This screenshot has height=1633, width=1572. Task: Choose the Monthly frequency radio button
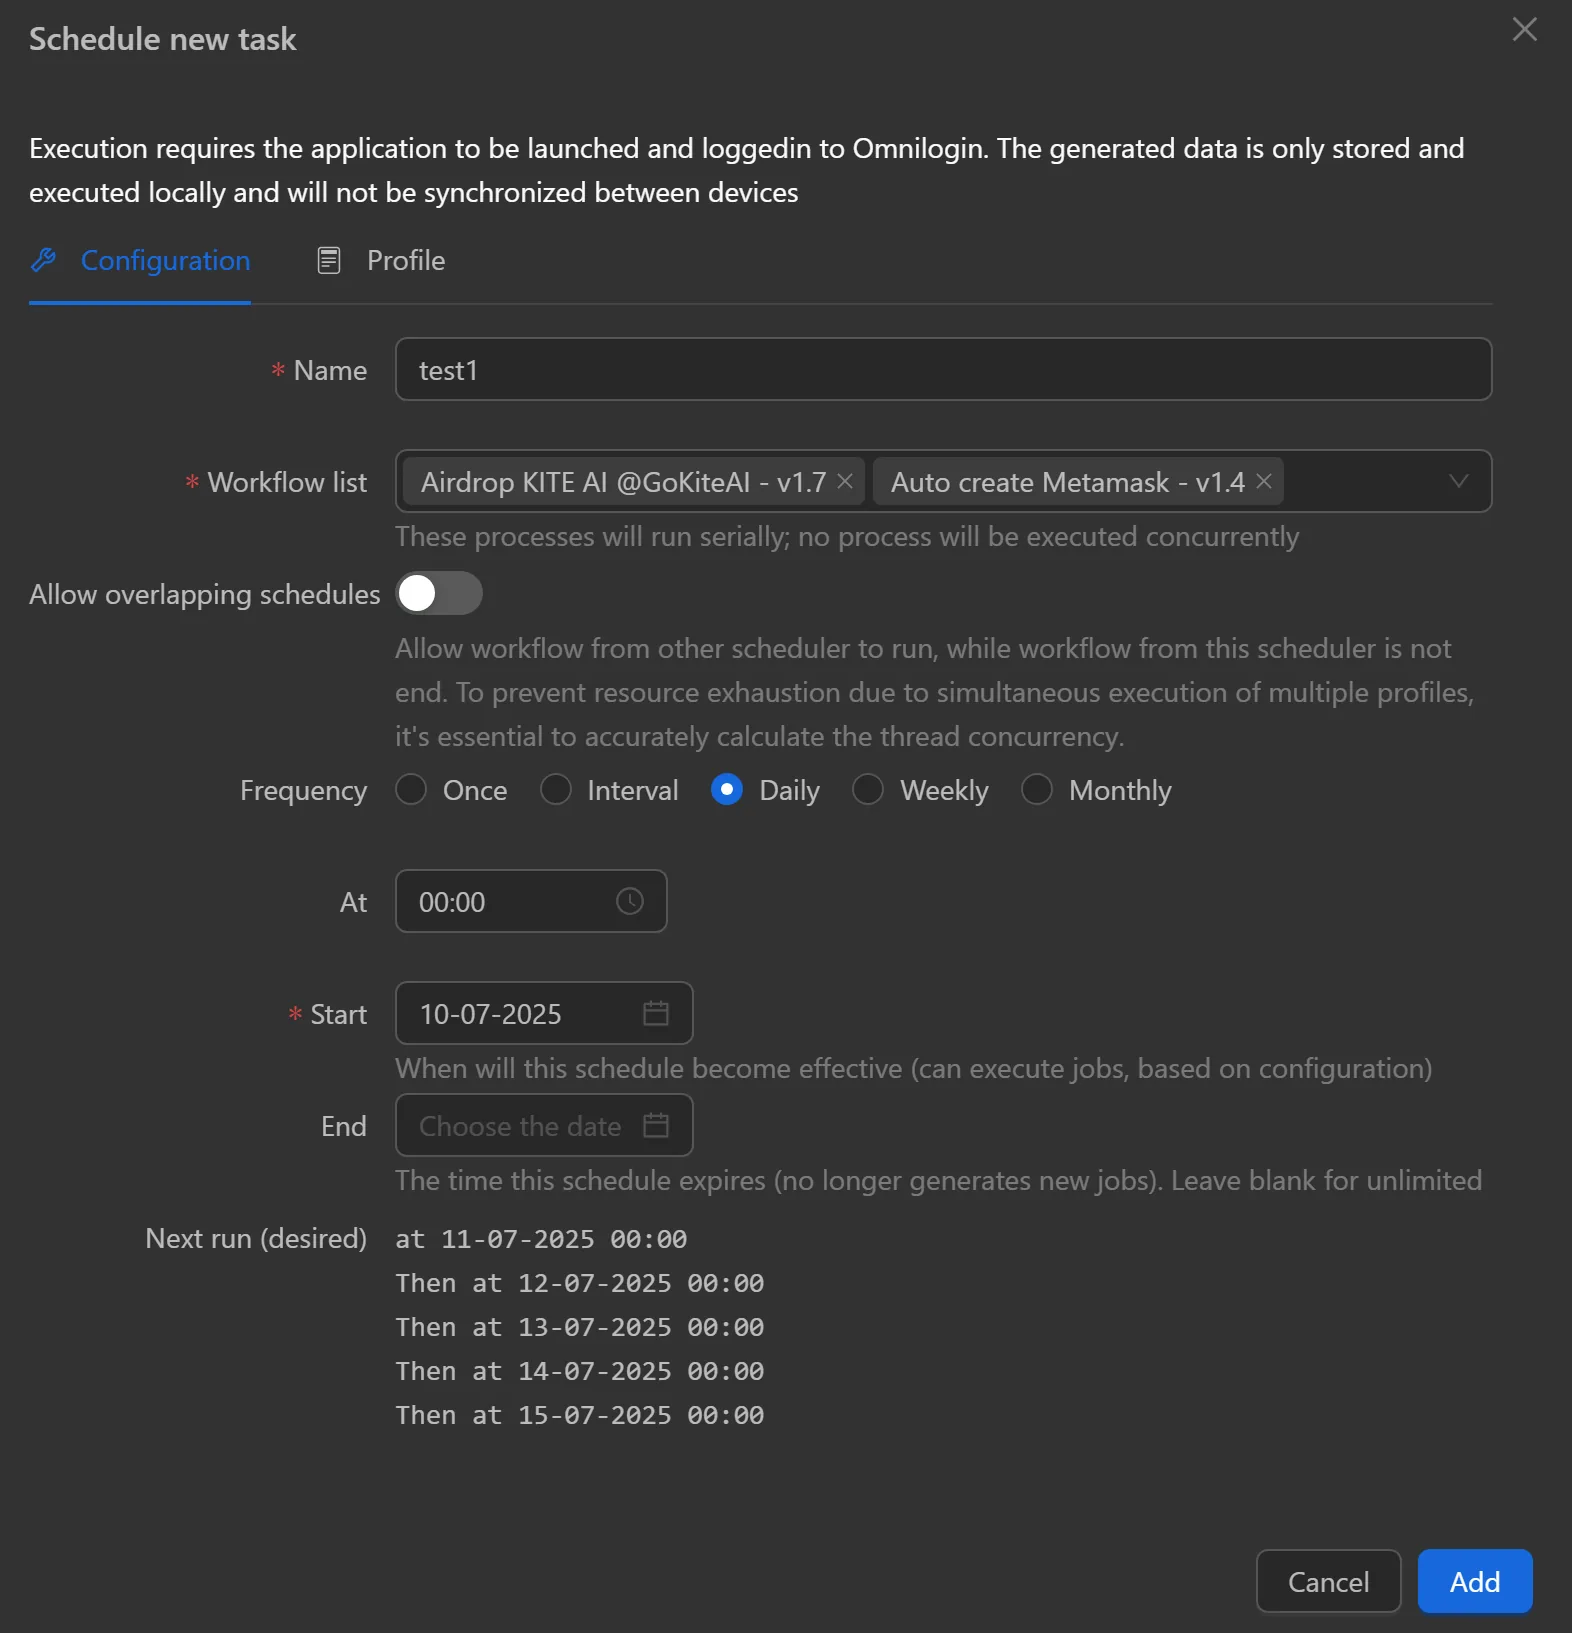point(1037,789)
